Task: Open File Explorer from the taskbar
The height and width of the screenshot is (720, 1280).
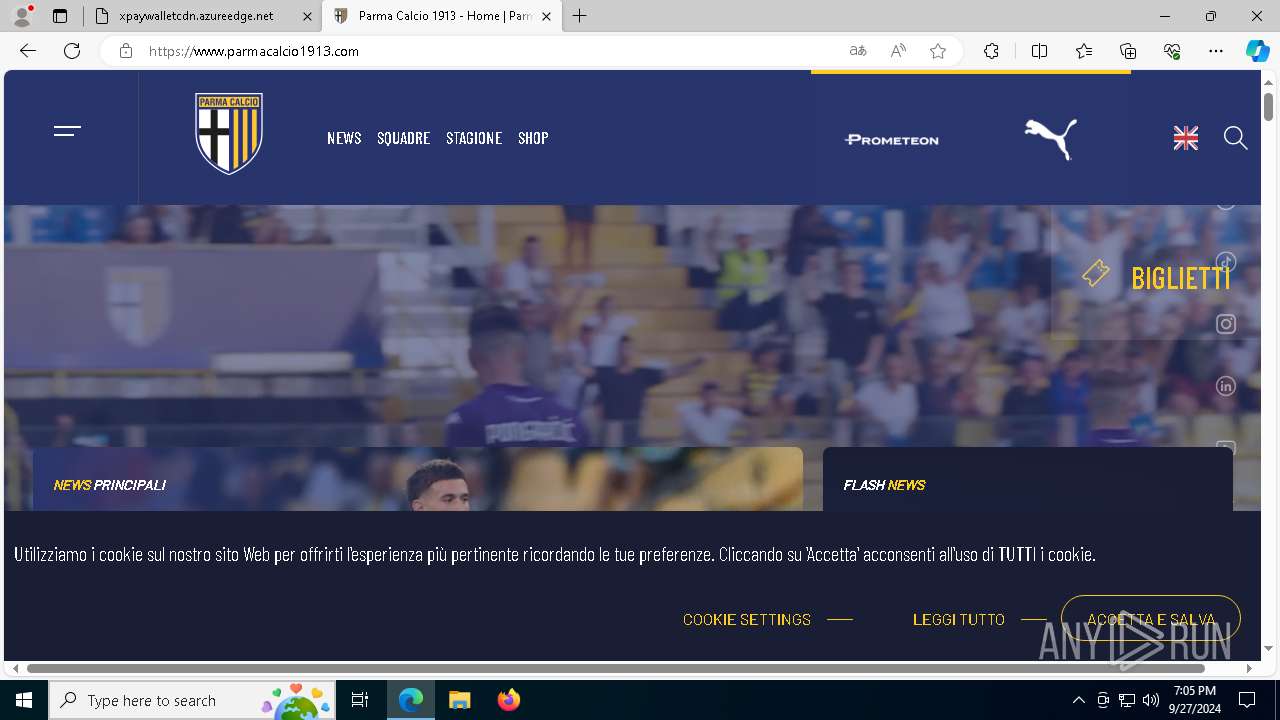Action: coord(459,700)
